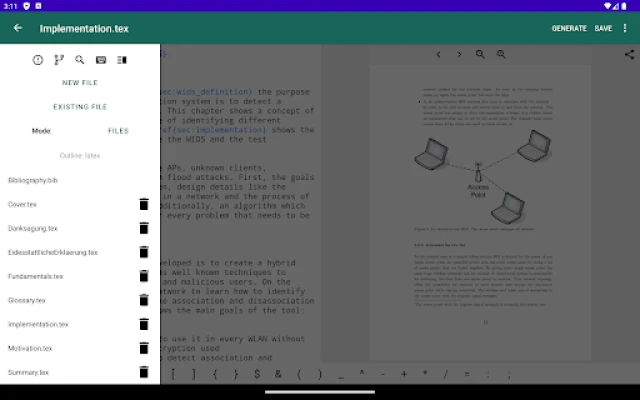
Task: Delete Summary.tex via the trash icon
Action: (x=143, y=372)
